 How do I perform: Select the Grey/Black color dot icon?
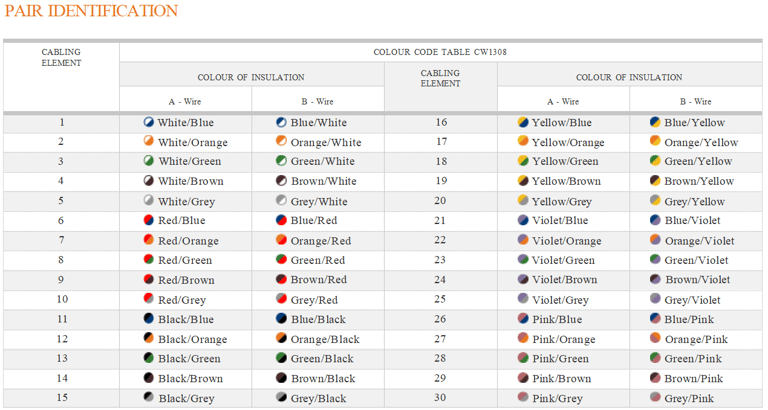click(x=281, y=397)
